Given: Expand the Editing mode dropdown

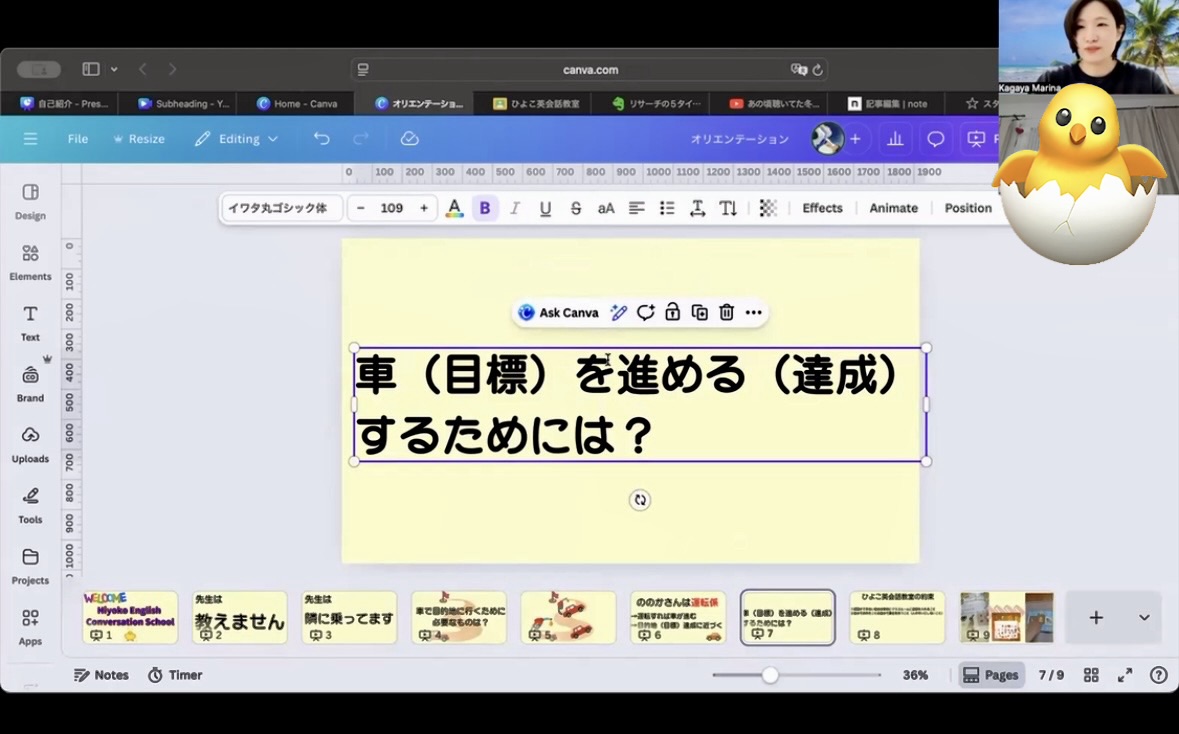Looking at the screenshot, I should tap(237, 139).
